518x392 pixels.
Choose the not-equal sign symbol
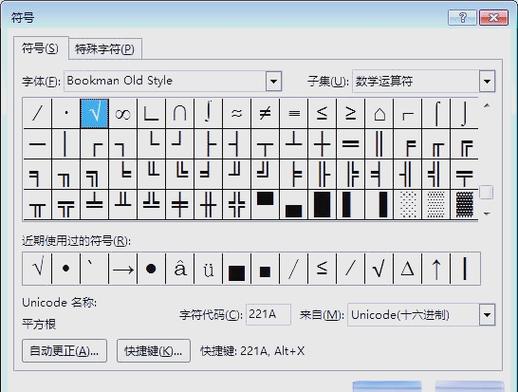click(265, 114)
